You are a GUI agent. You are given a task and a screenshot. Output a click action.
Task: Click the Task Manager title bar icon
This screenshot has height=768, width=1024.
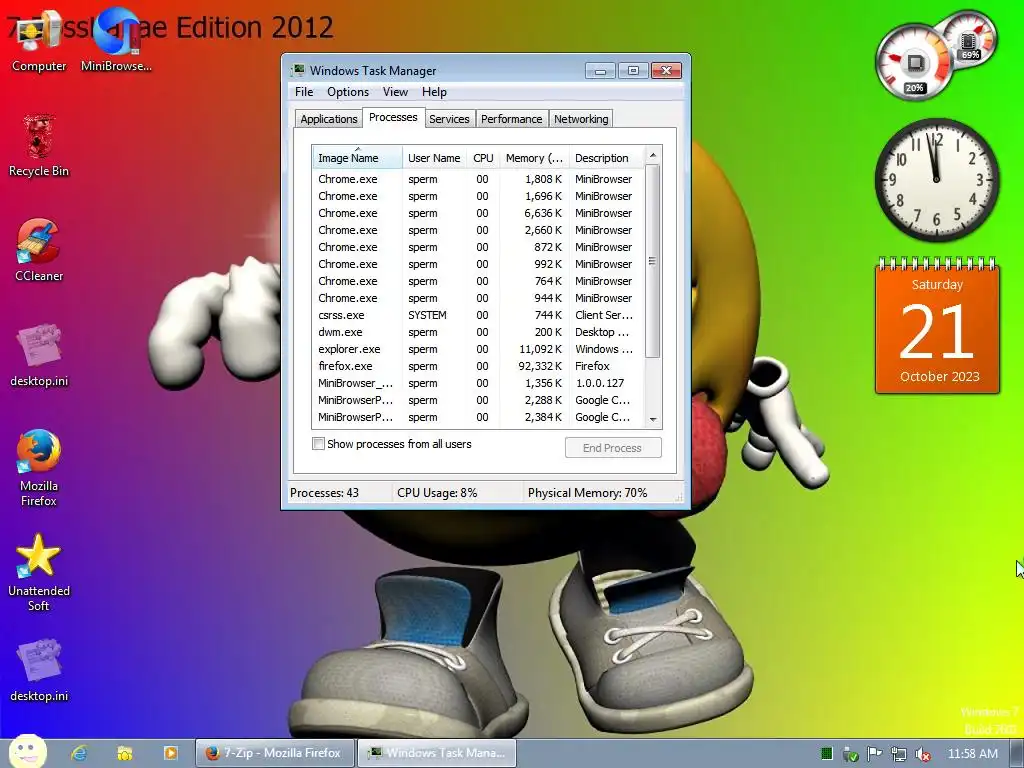pyautogui.click(x=298, y=70)
